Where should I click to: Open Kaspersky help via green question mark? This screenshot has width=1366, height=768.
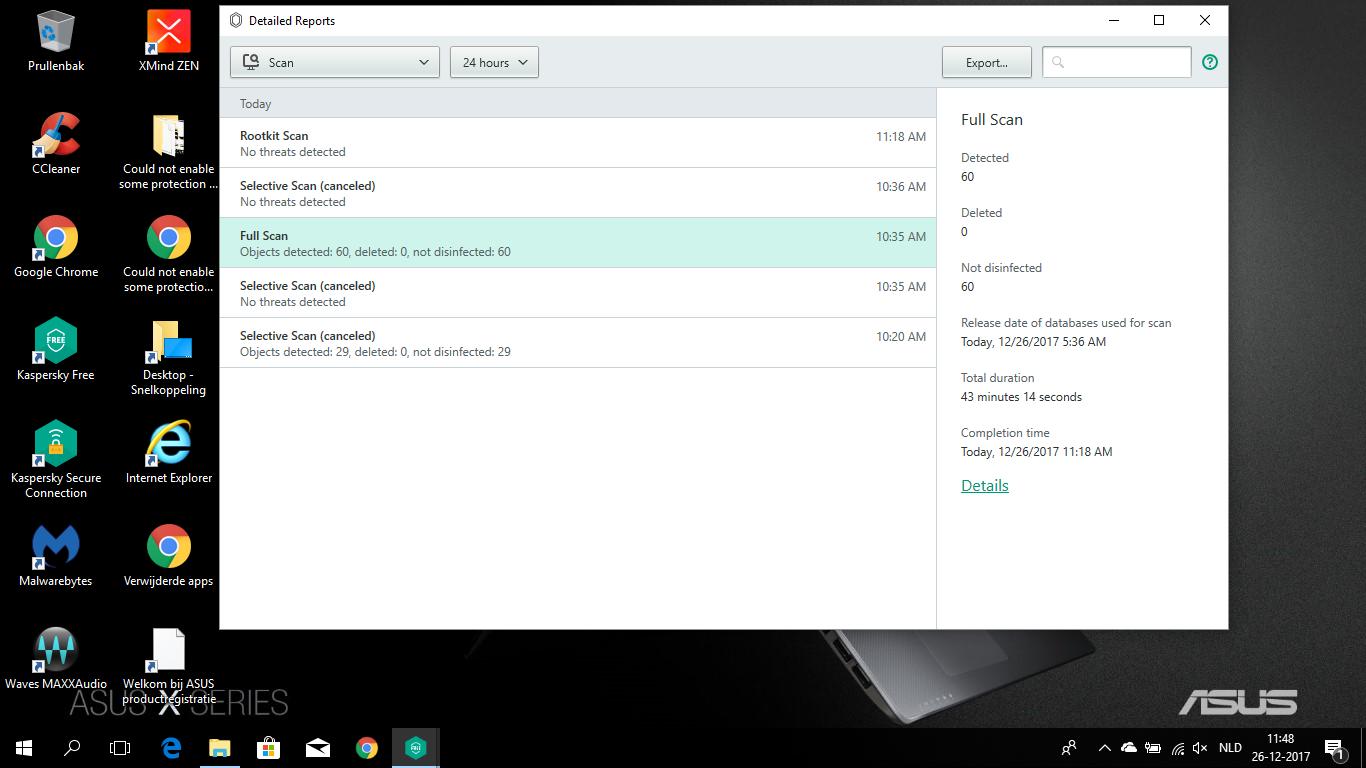coord(1210,62)
